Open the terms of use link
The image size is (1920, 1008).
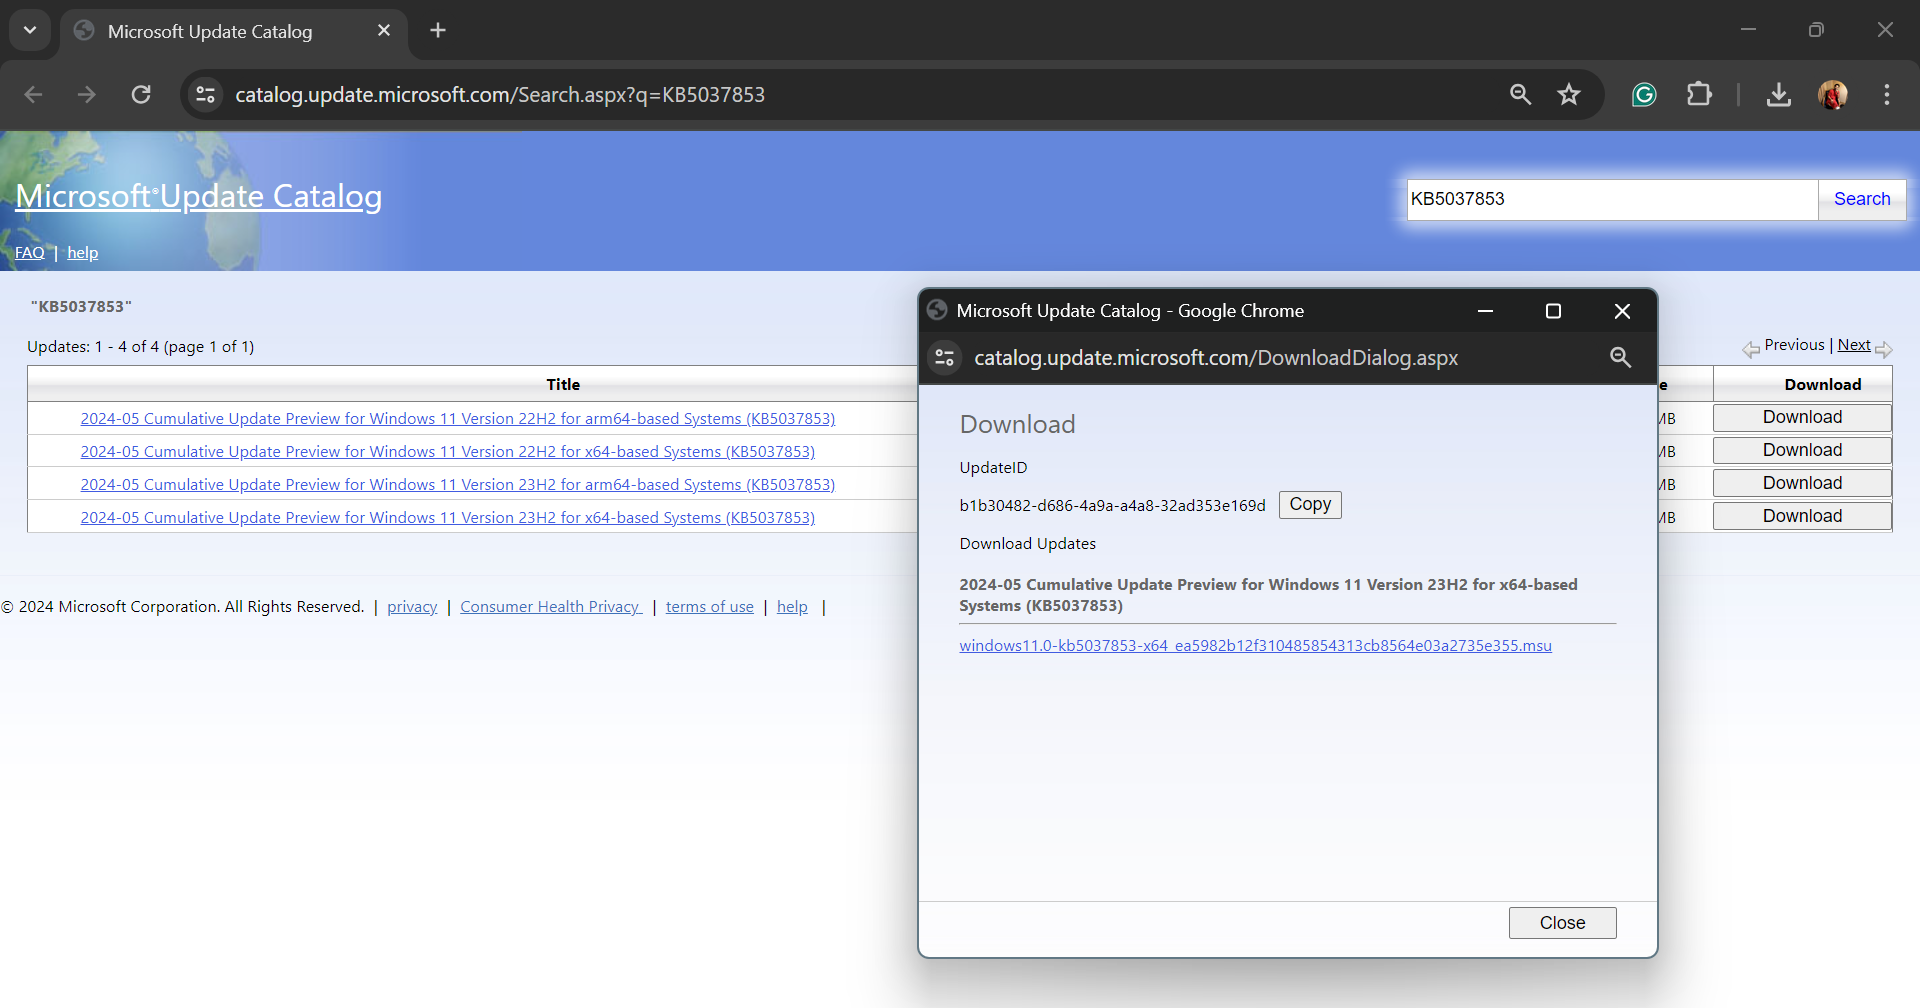coord(710,607)
